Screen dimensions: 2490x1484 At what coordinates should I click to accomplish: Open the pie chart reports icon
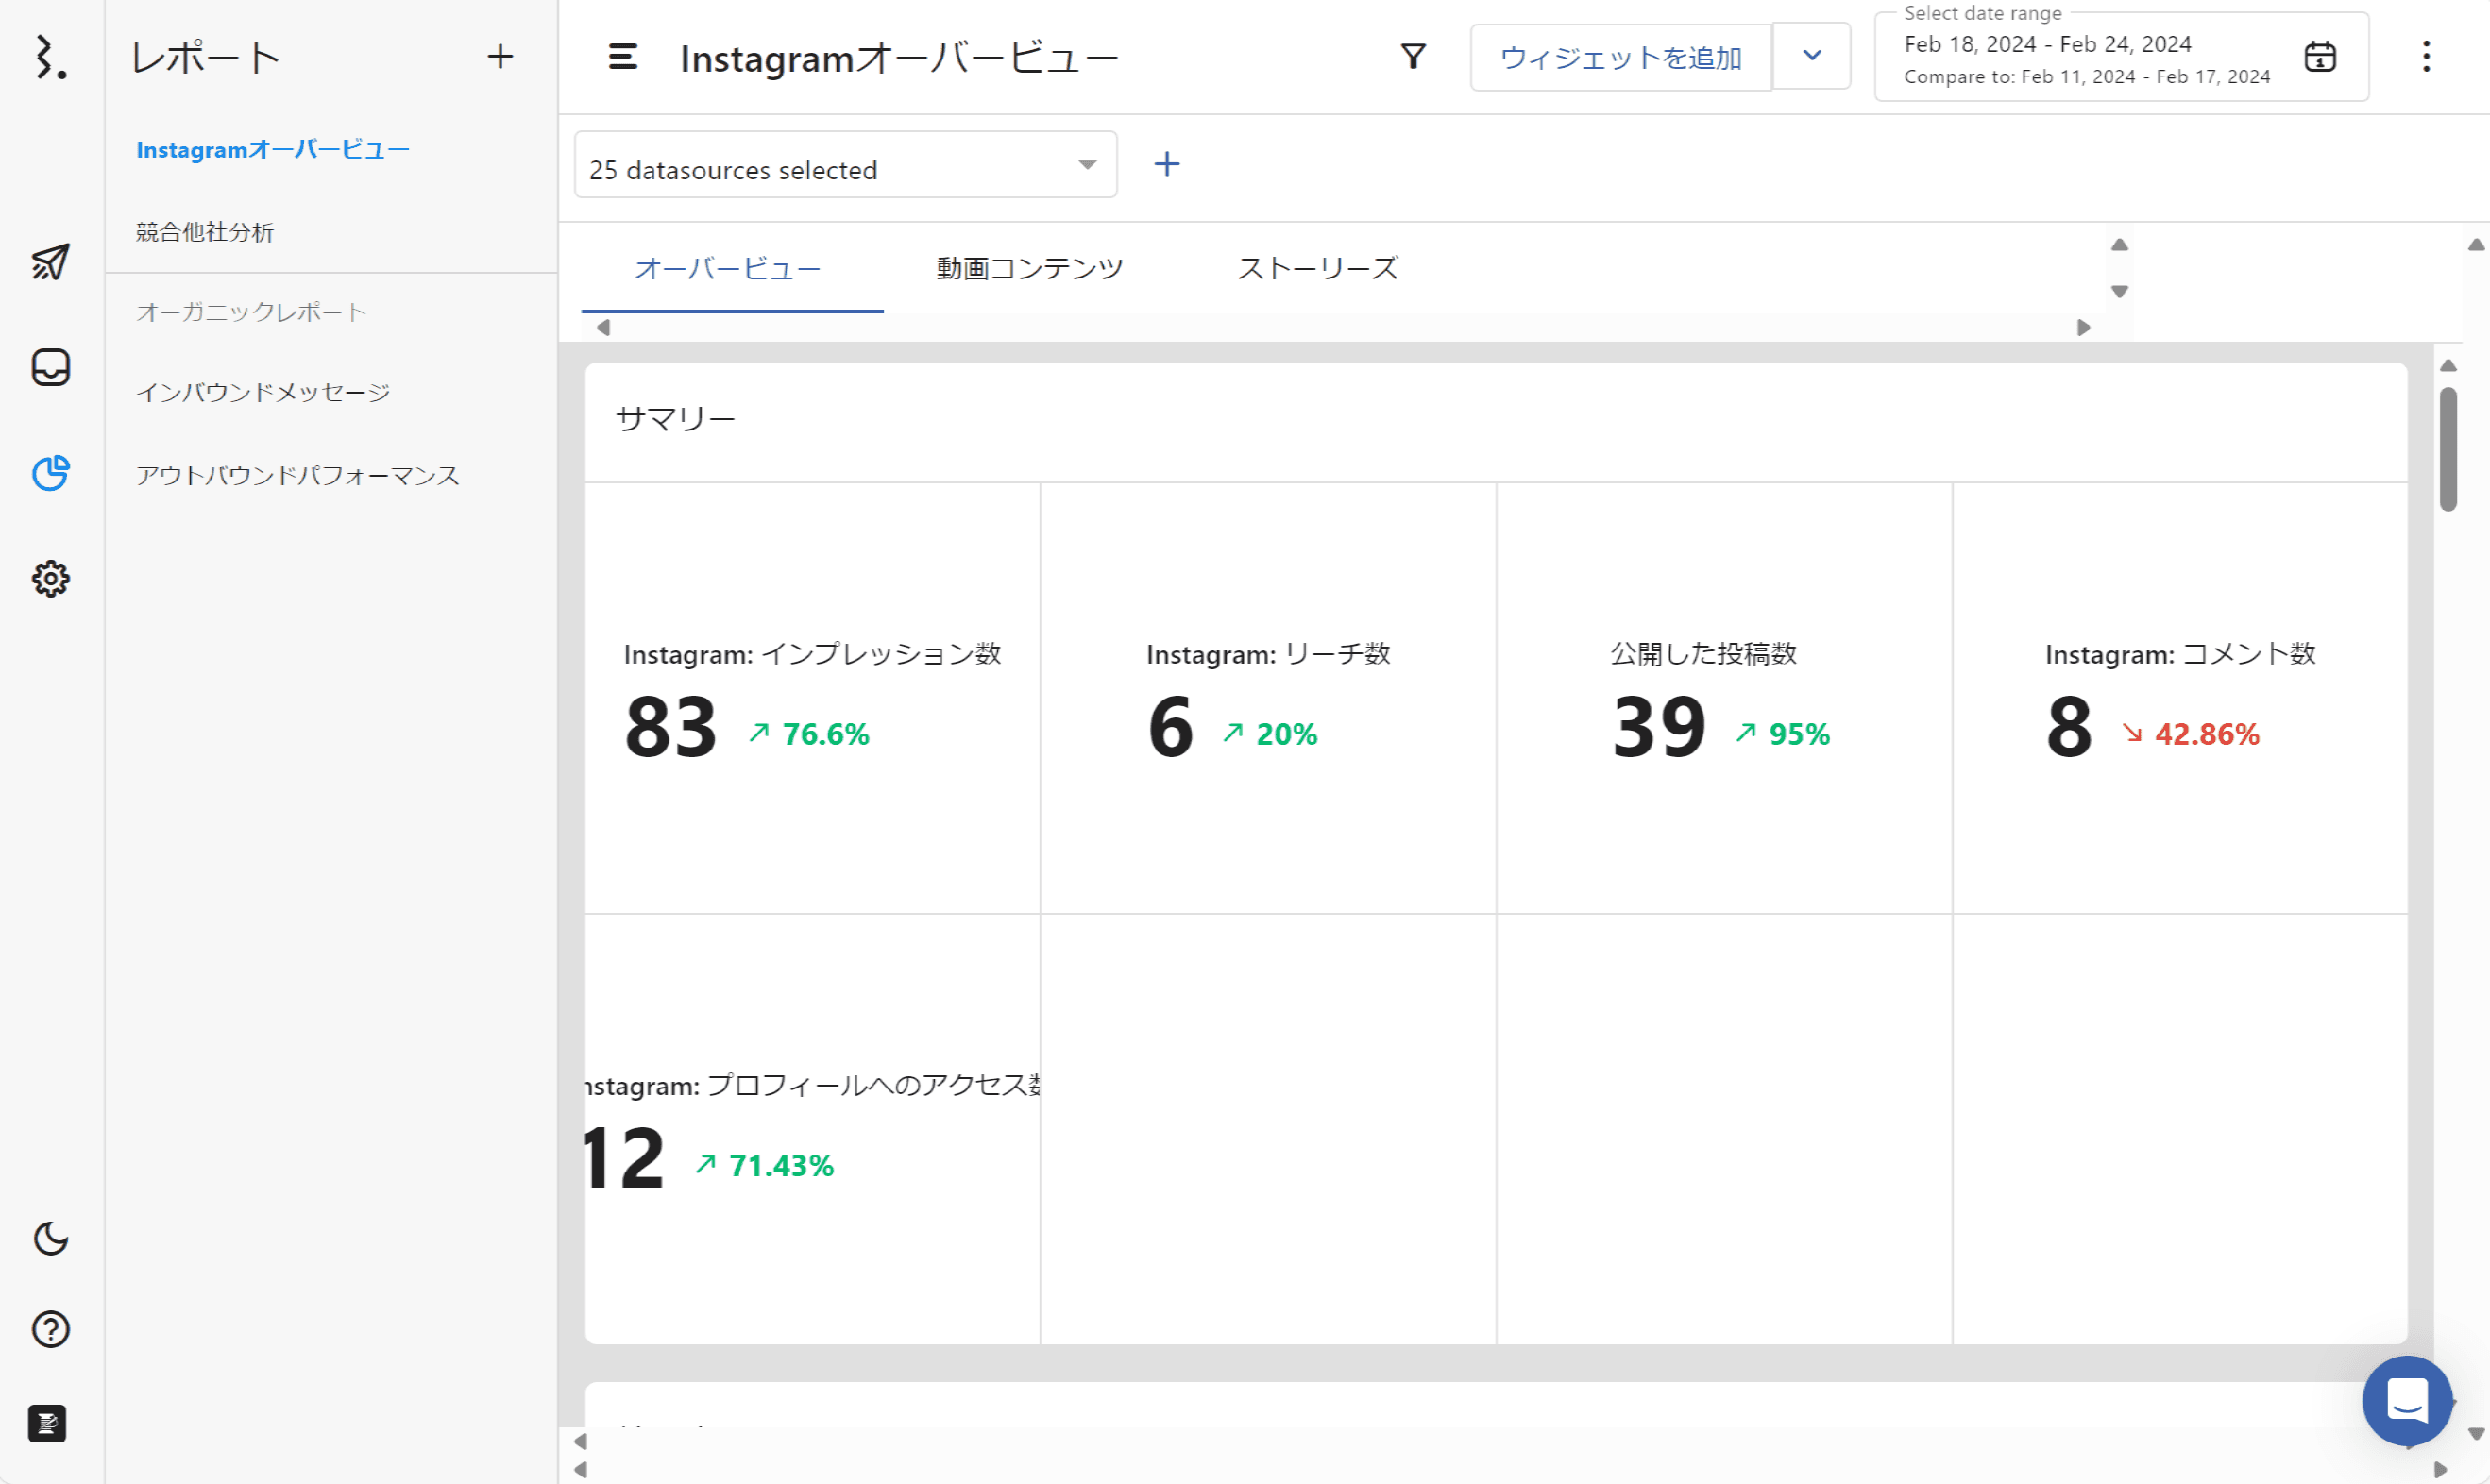50,473
